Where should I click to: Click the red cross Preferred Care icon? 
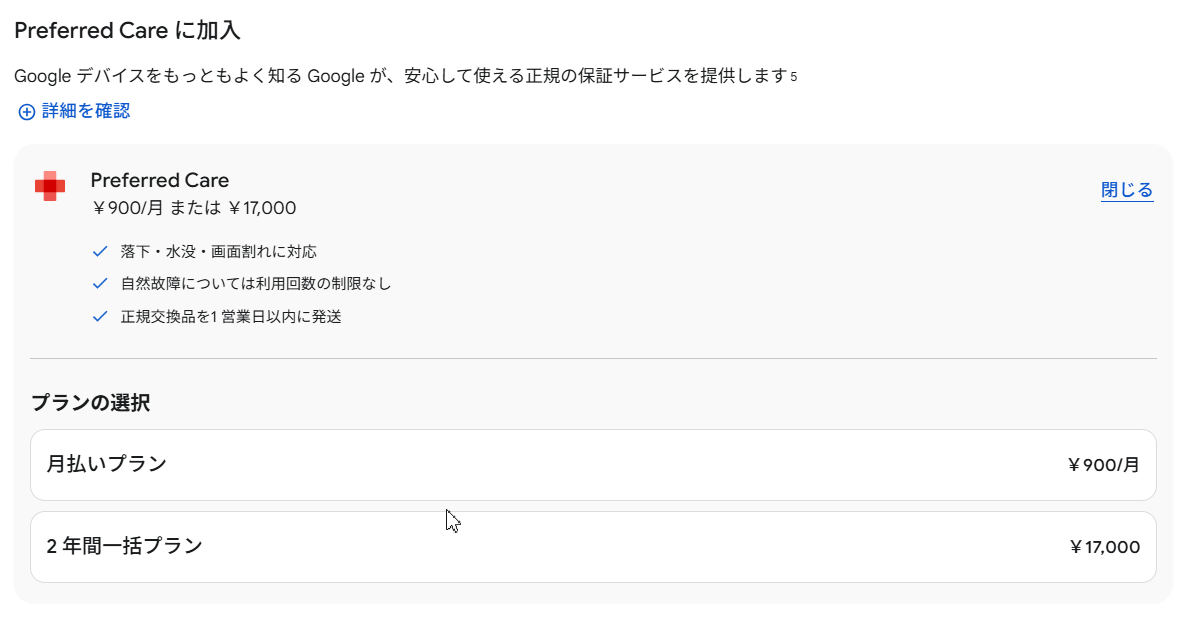[x=50, y=186]
